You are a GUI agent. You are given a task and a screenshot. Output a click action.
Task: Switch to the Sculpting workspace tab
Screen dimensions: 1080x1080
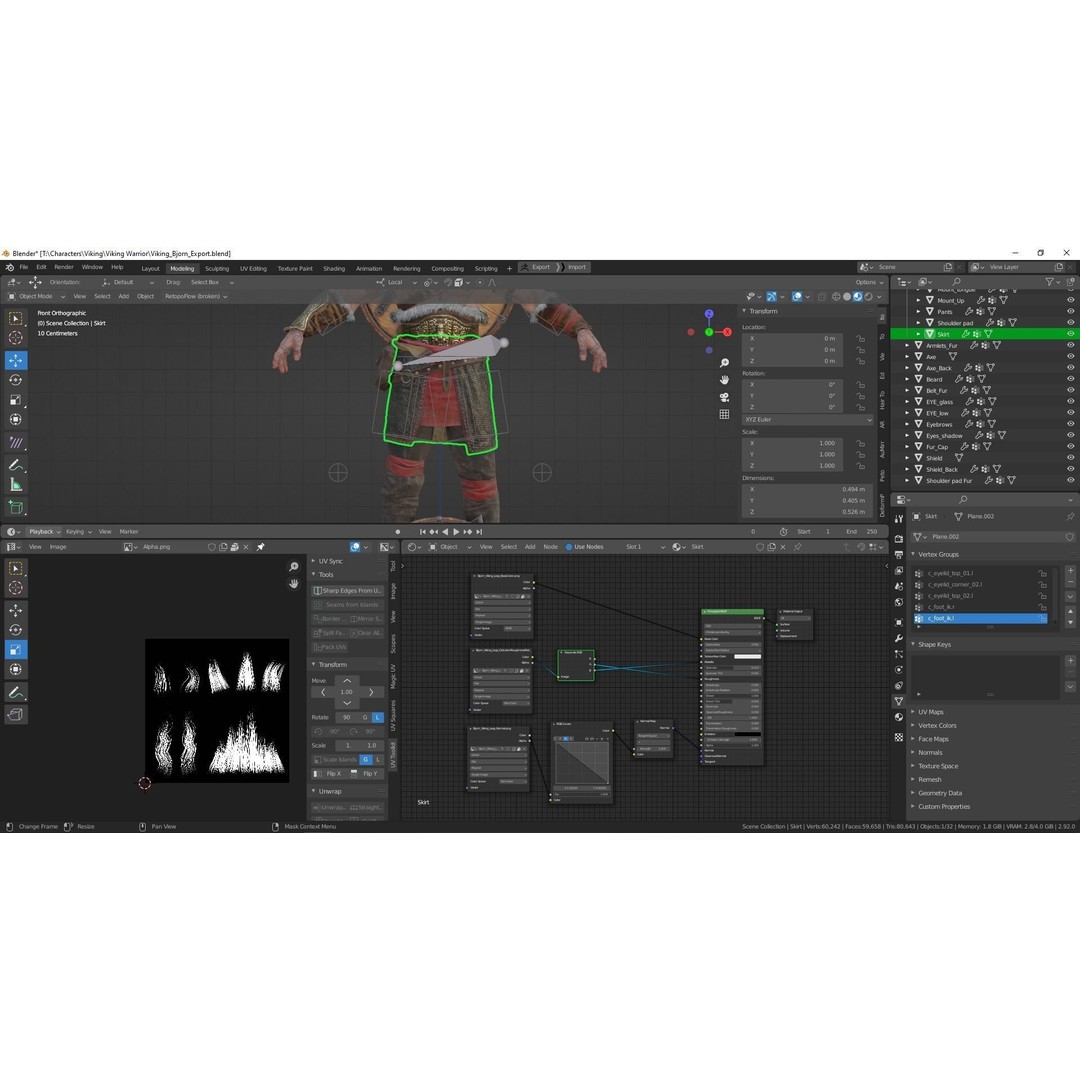[x=217, y=269]
